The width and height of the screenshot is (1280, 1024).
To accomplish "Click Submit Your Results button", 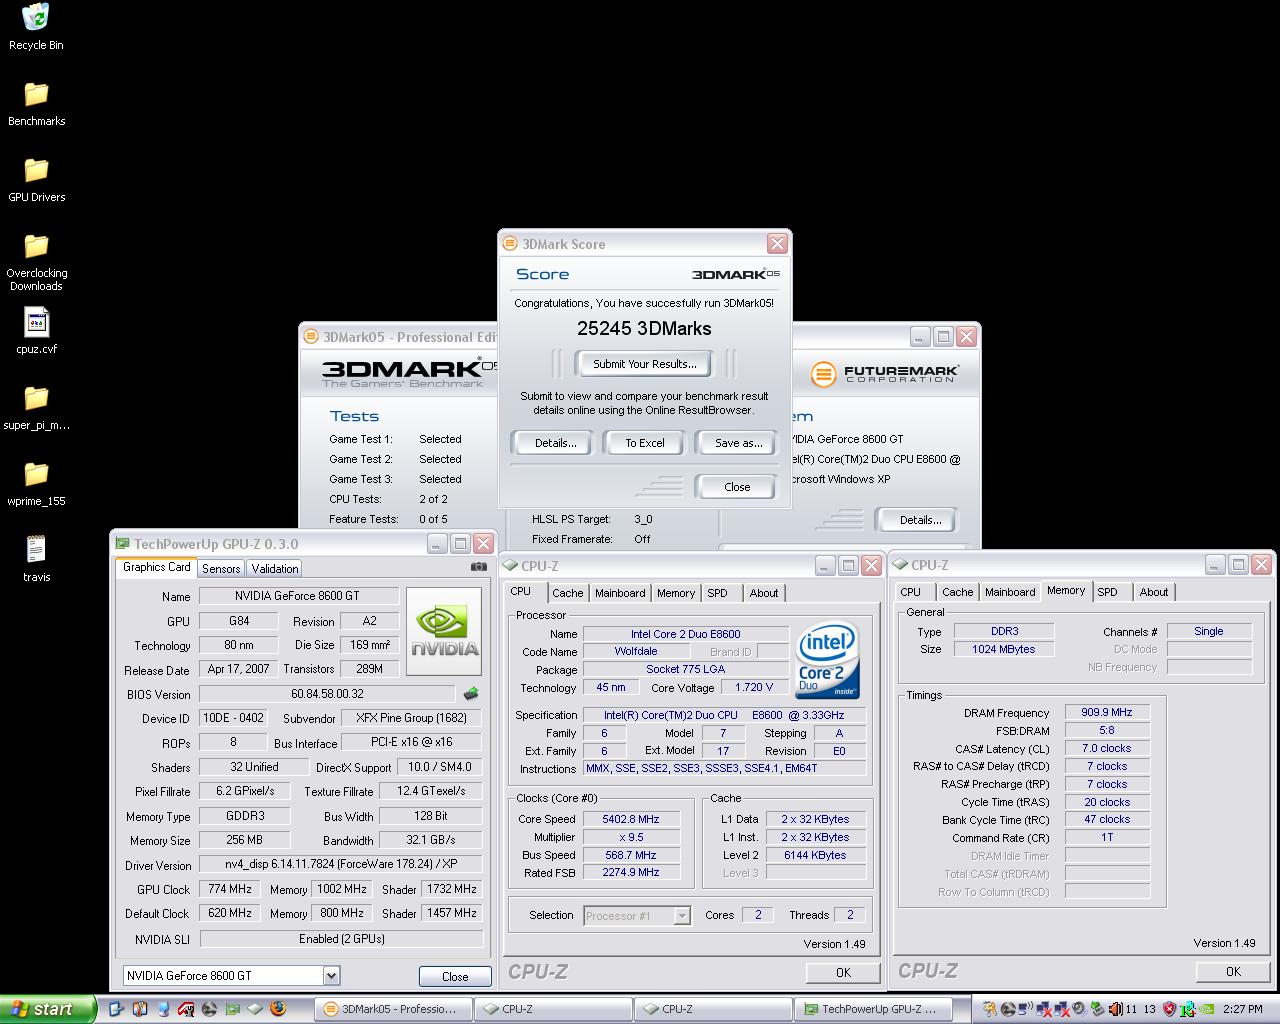I will pos(645,364).
